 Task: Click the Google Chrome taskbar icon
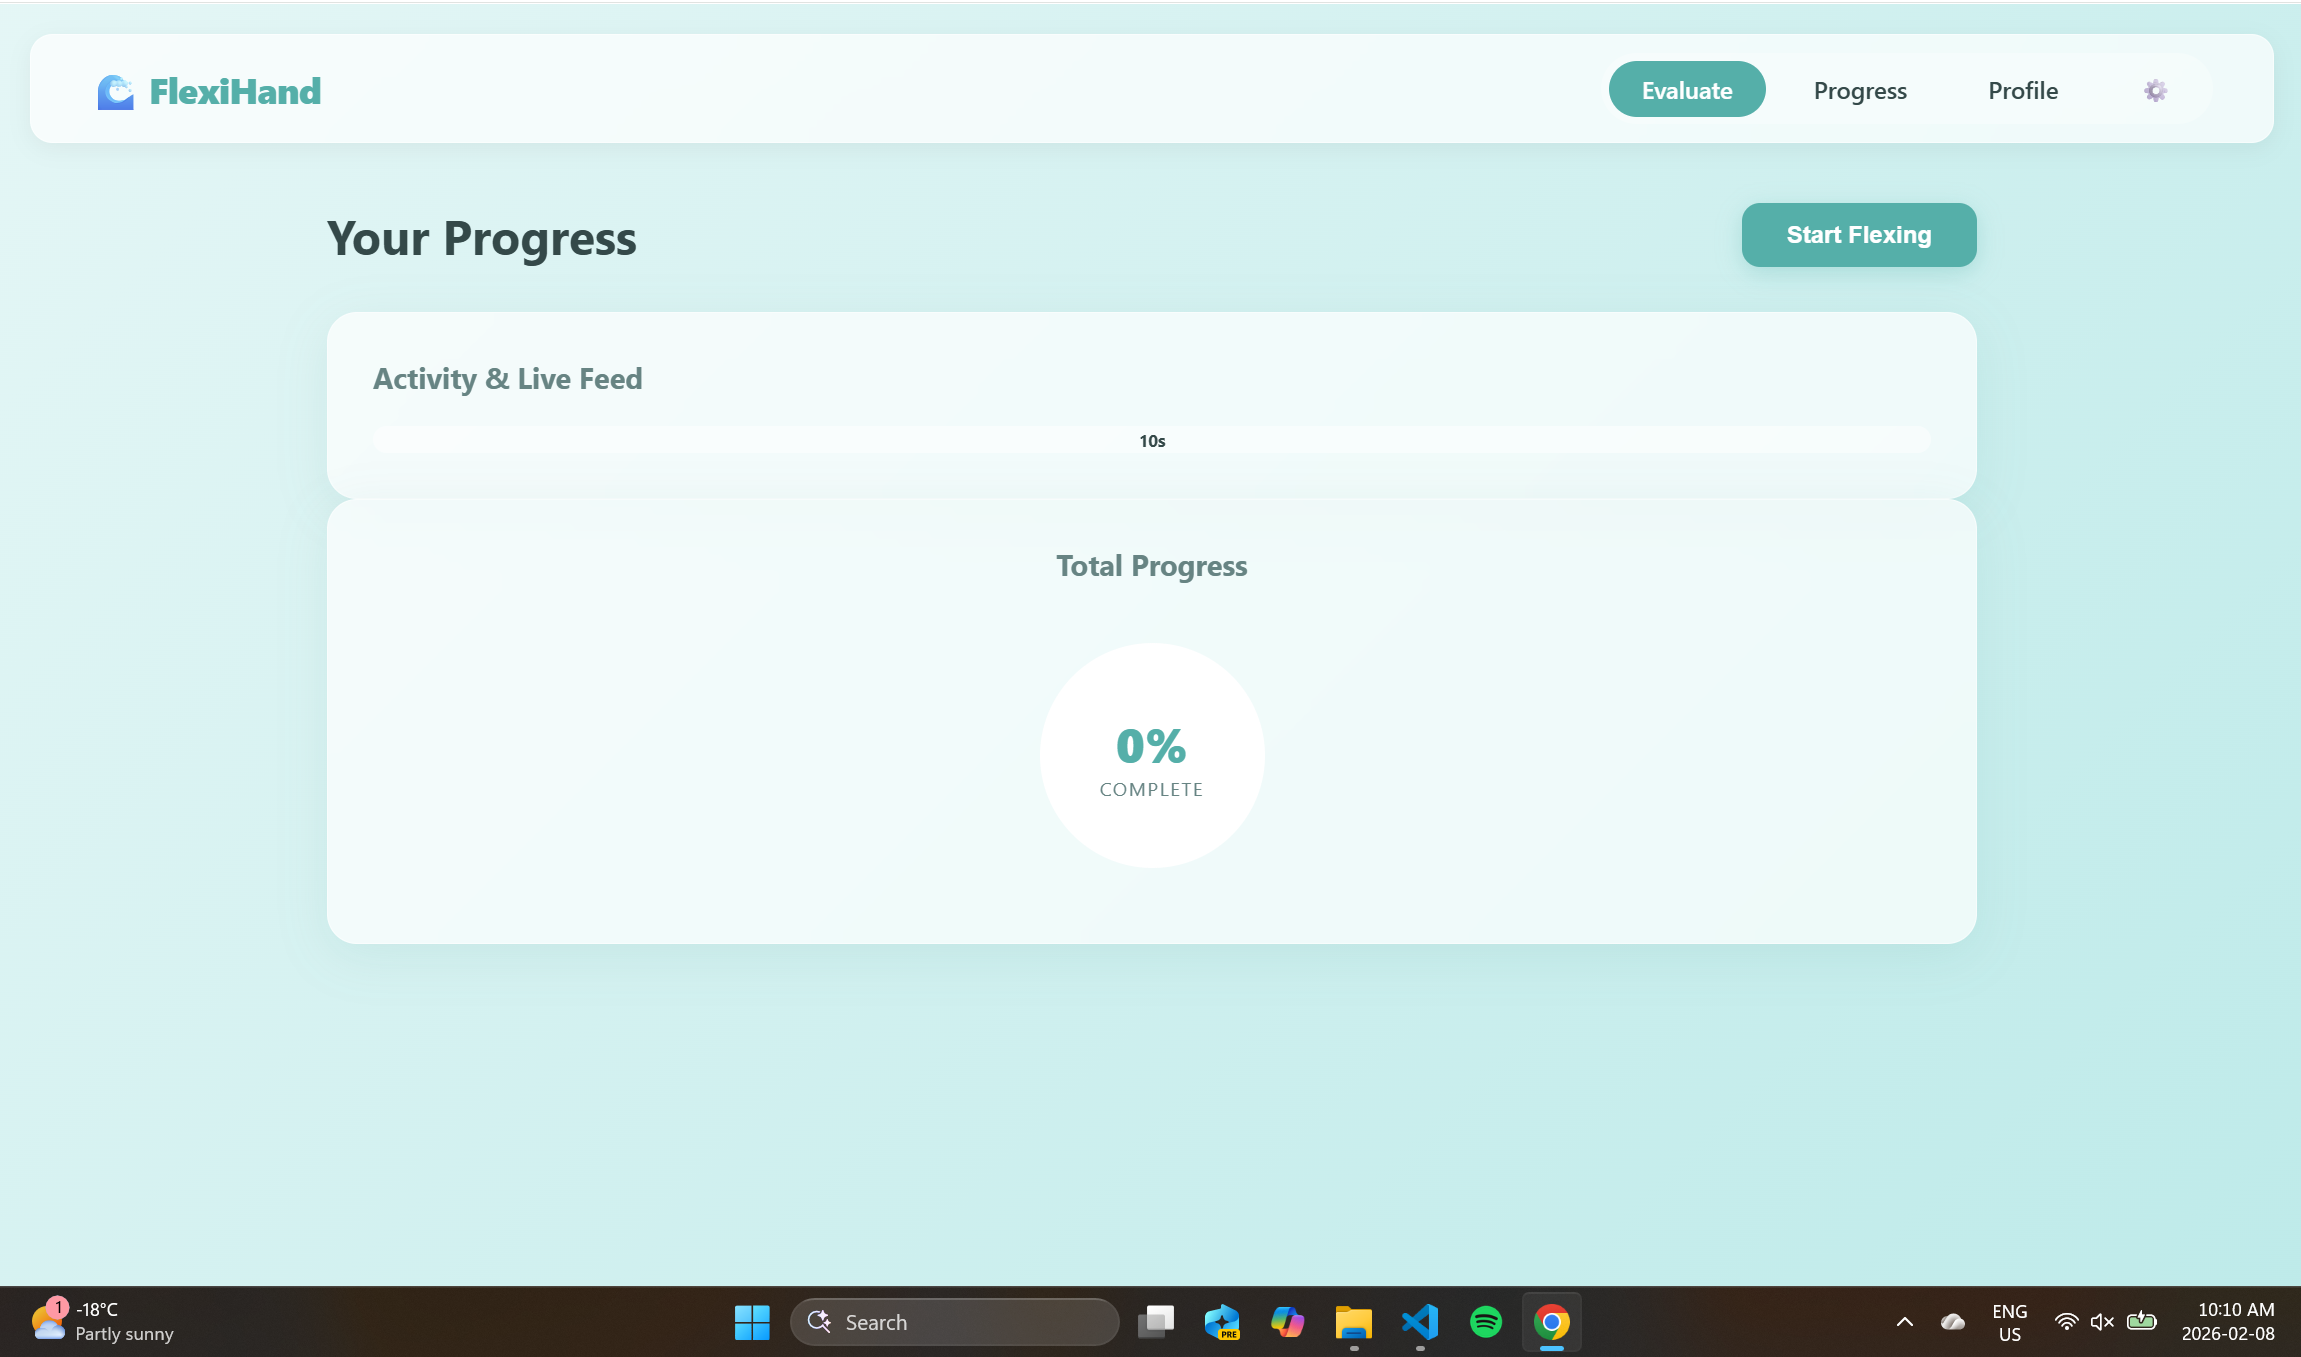click(x=1551, y=1322)
